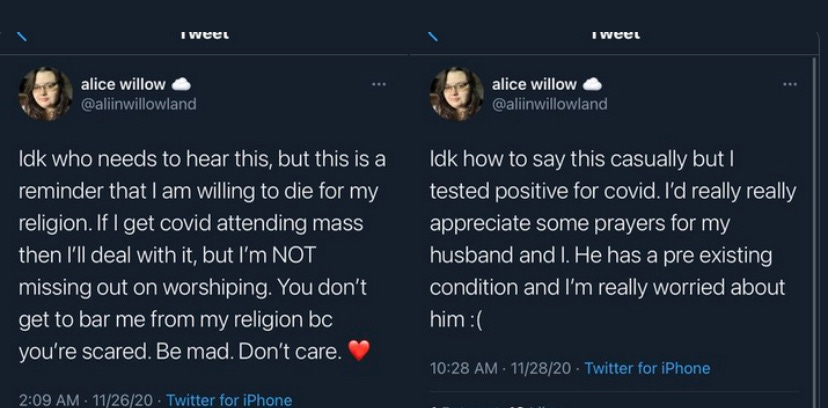Image resolution: width=828 pixels, height=408 pixels.
Task: Open more options on the attending-mass tweet
Action: point(379,84)
